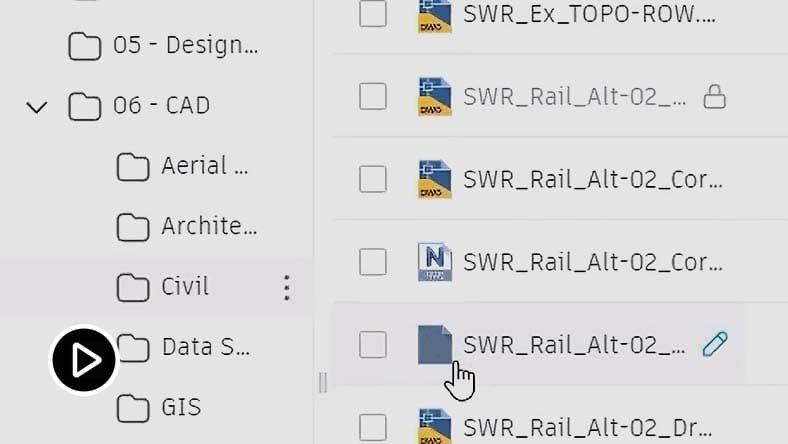This screenshot has width=788, height=444.
Task: Toggle checkbox of the SWR_Rail_Alt-02_Dr file
Action: click(x=373, y=427)
